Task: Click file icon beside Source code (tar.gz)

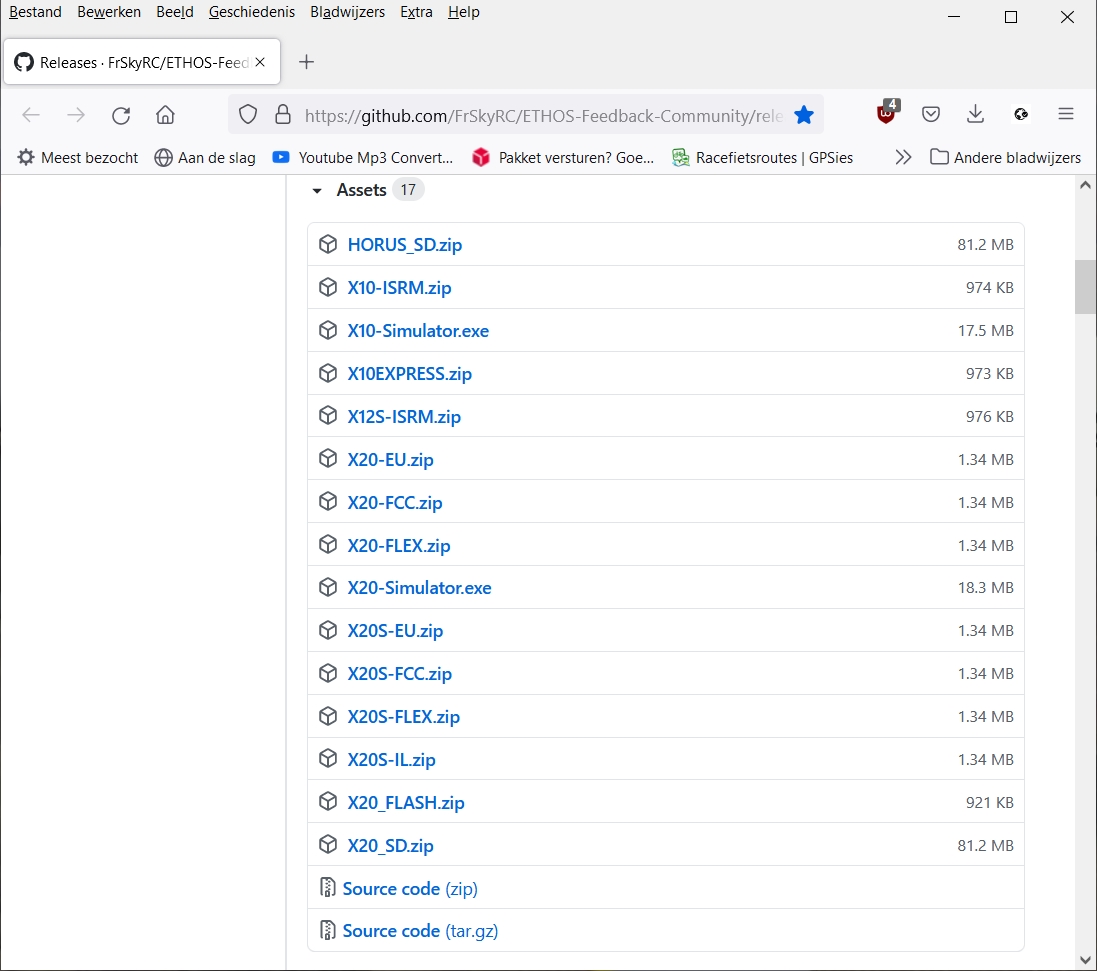Action: [327, 930]
